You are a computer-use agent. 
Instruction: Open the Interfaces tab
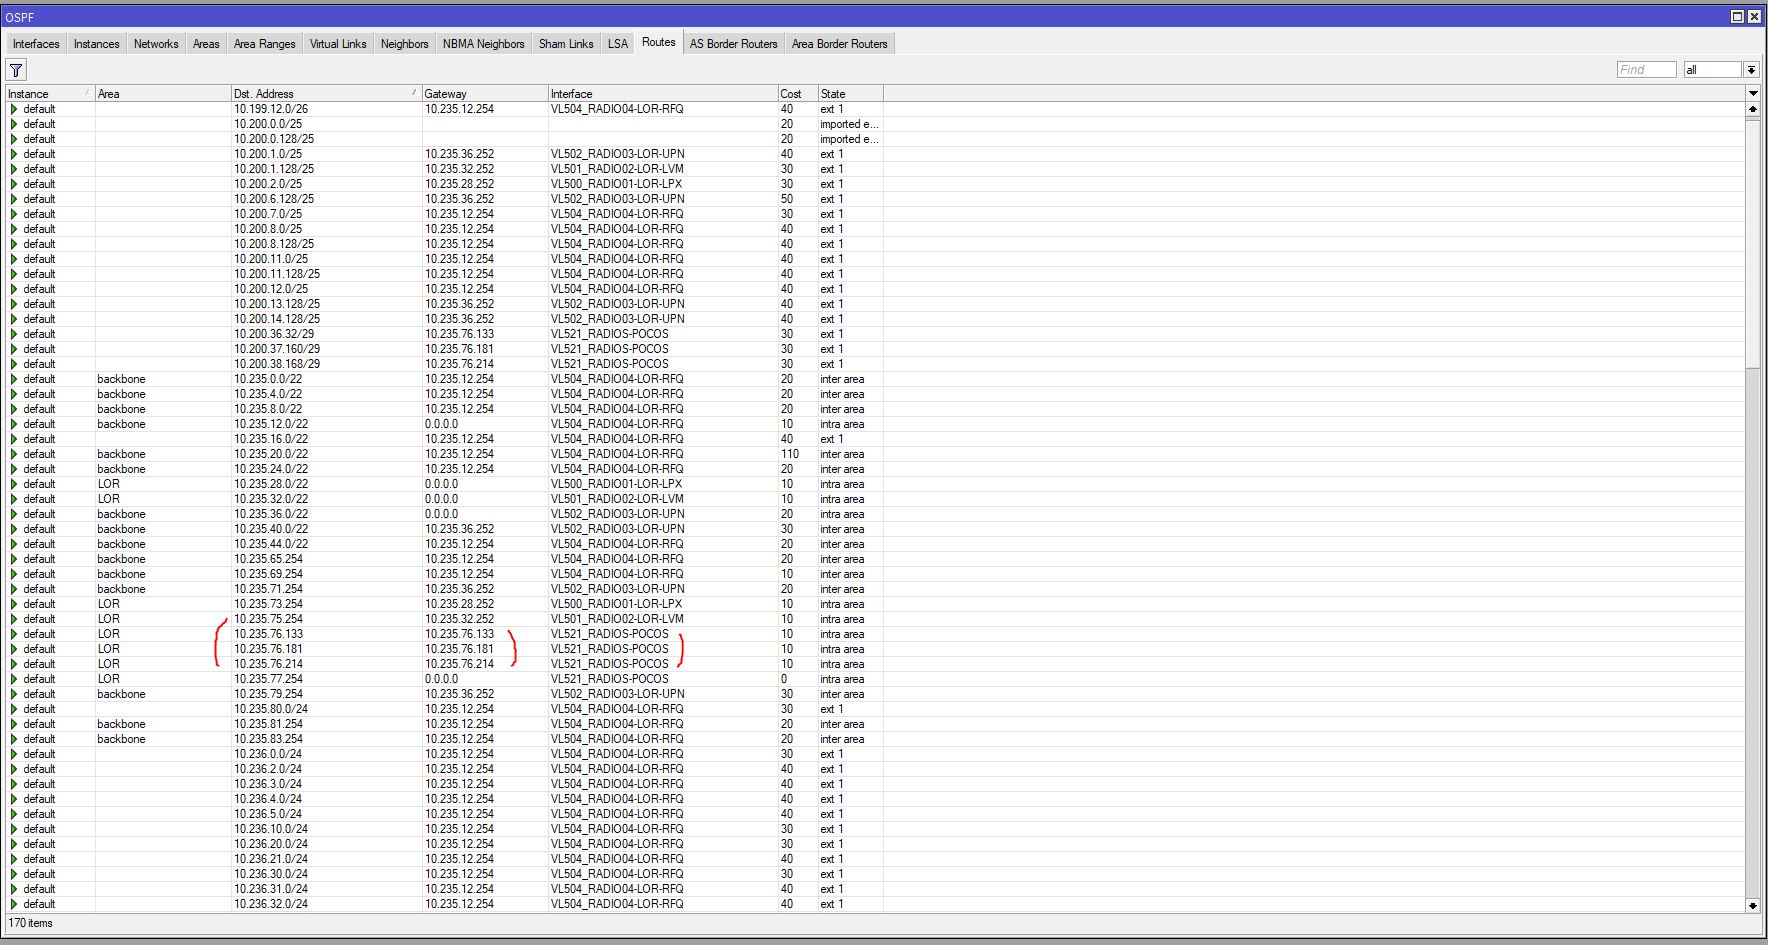[36, 44]
